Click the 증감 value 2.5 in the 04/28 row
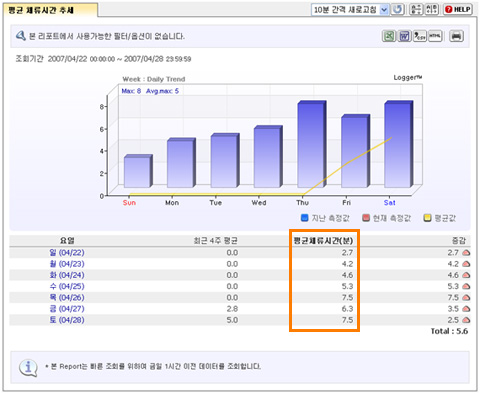 click(453, 320)
